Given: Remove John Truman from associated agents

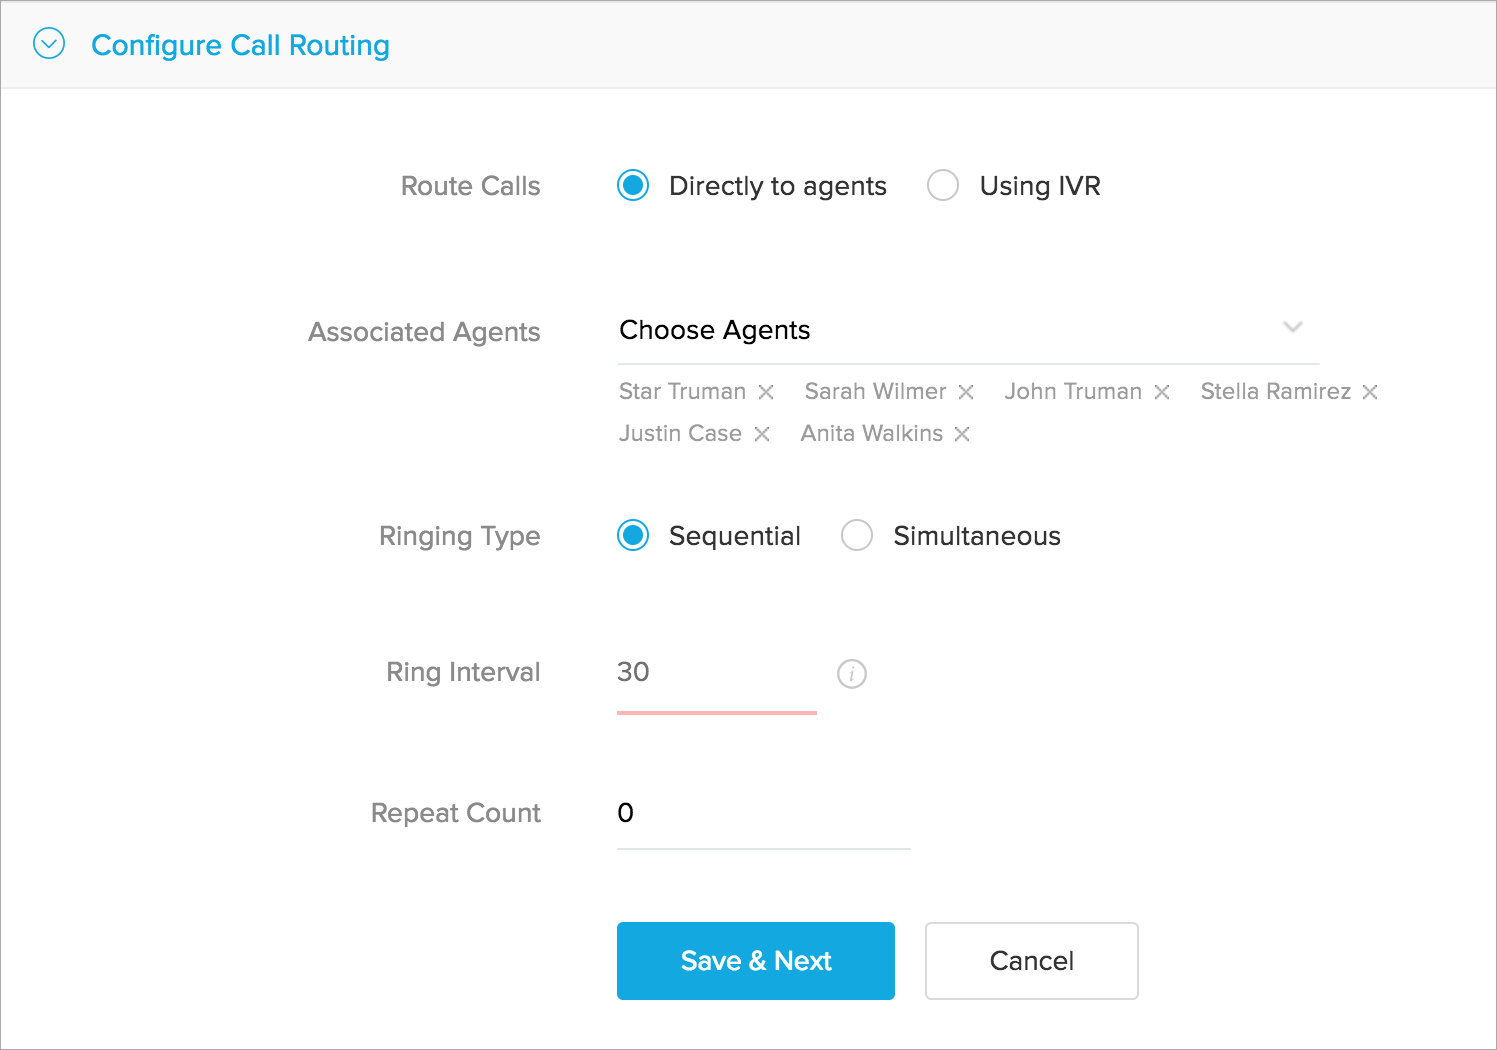Looking at the screenshot, I should coord(1162,392).
